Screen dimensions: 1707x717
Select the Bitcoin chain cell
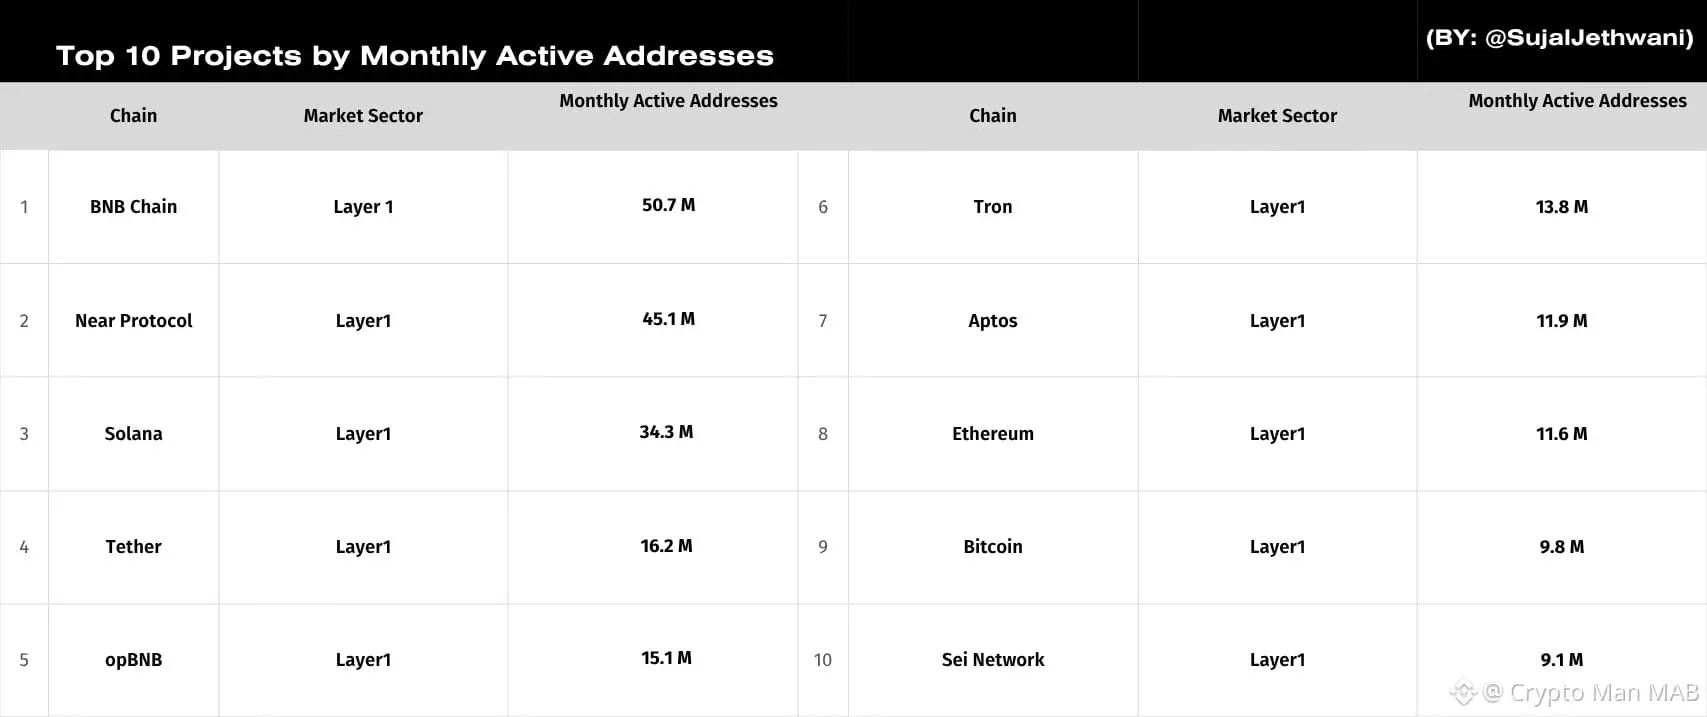click(x=993, y=547)
